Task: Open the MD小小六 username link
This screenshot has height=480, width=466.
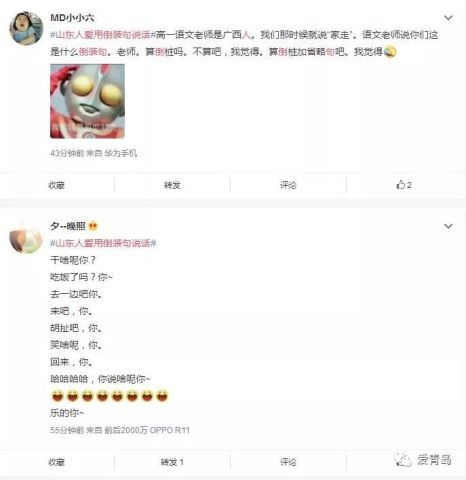Action: point(72,18)
